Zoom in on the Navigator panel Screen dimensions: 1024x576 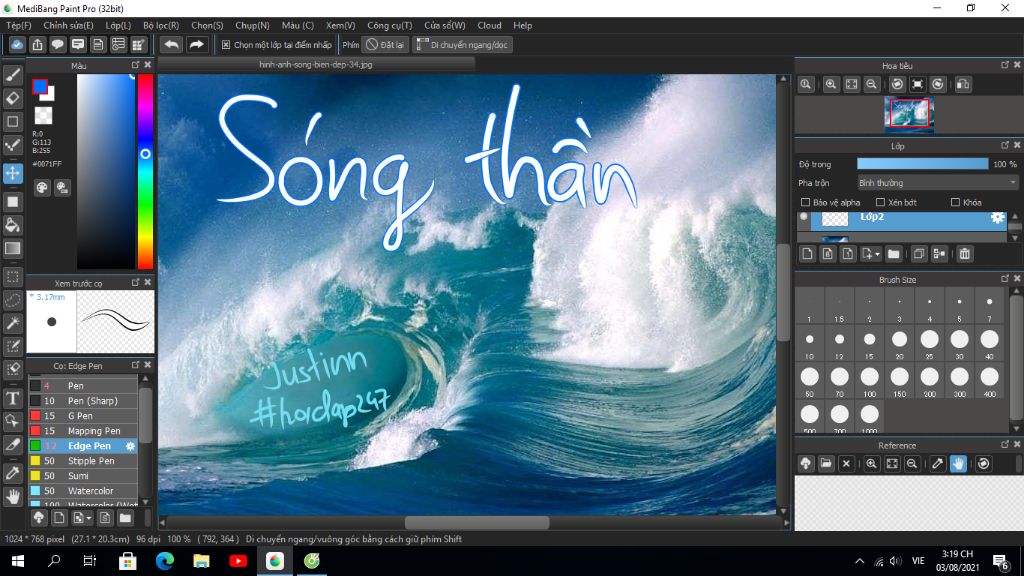click(x=831, y=84)
